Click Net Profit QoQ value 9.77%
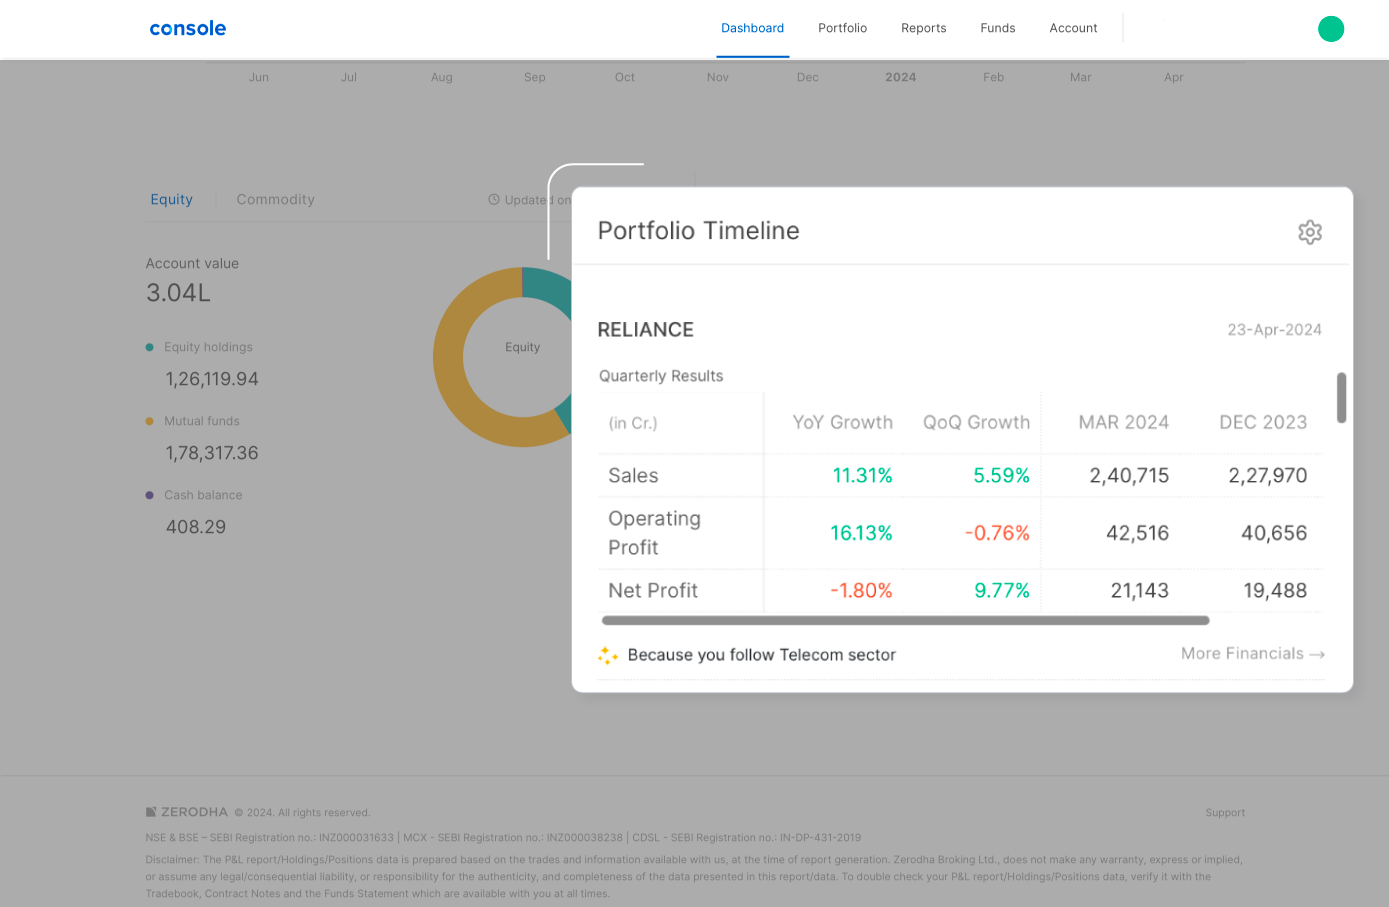This screenshot has width=1389, height=907. (x=1002, y=591)
